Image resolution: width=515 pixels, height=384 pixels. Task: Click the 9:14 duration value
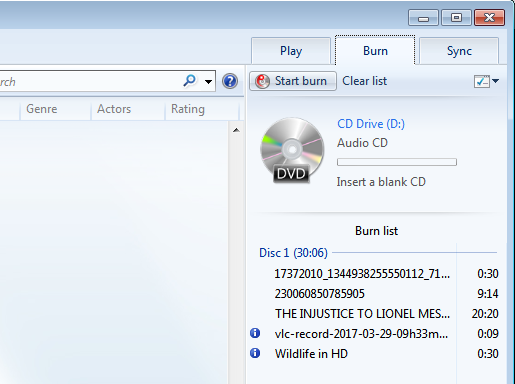pos(488,294)
